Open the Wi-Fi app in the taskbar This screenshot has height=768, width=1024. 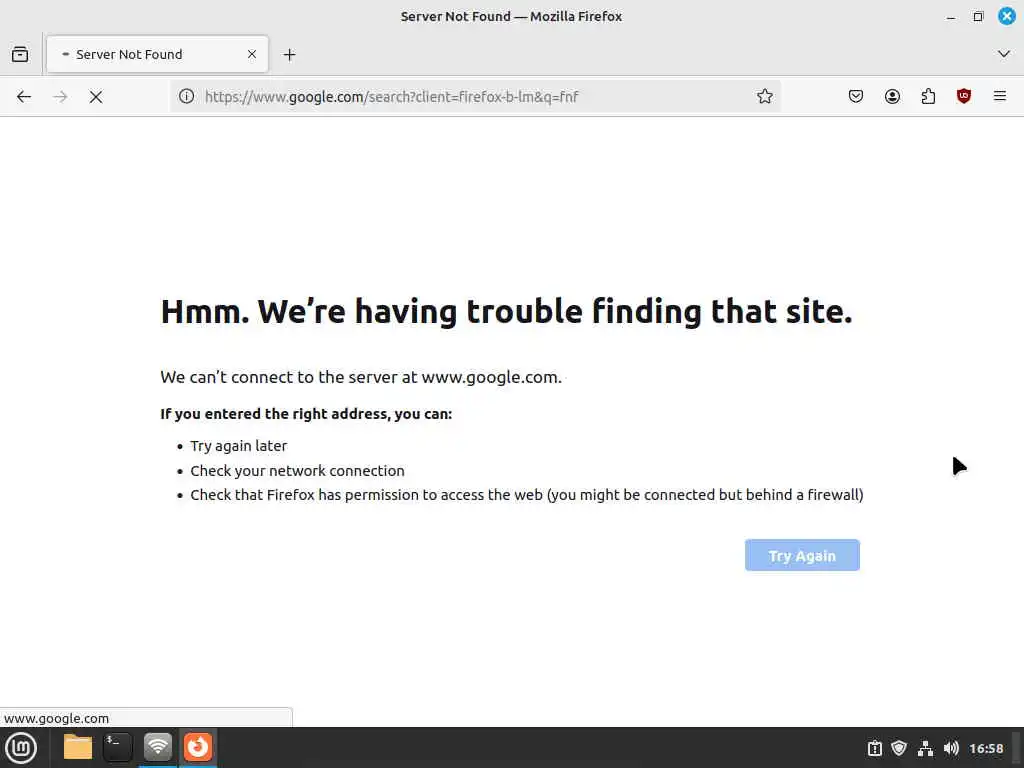(x=157, y=748)
